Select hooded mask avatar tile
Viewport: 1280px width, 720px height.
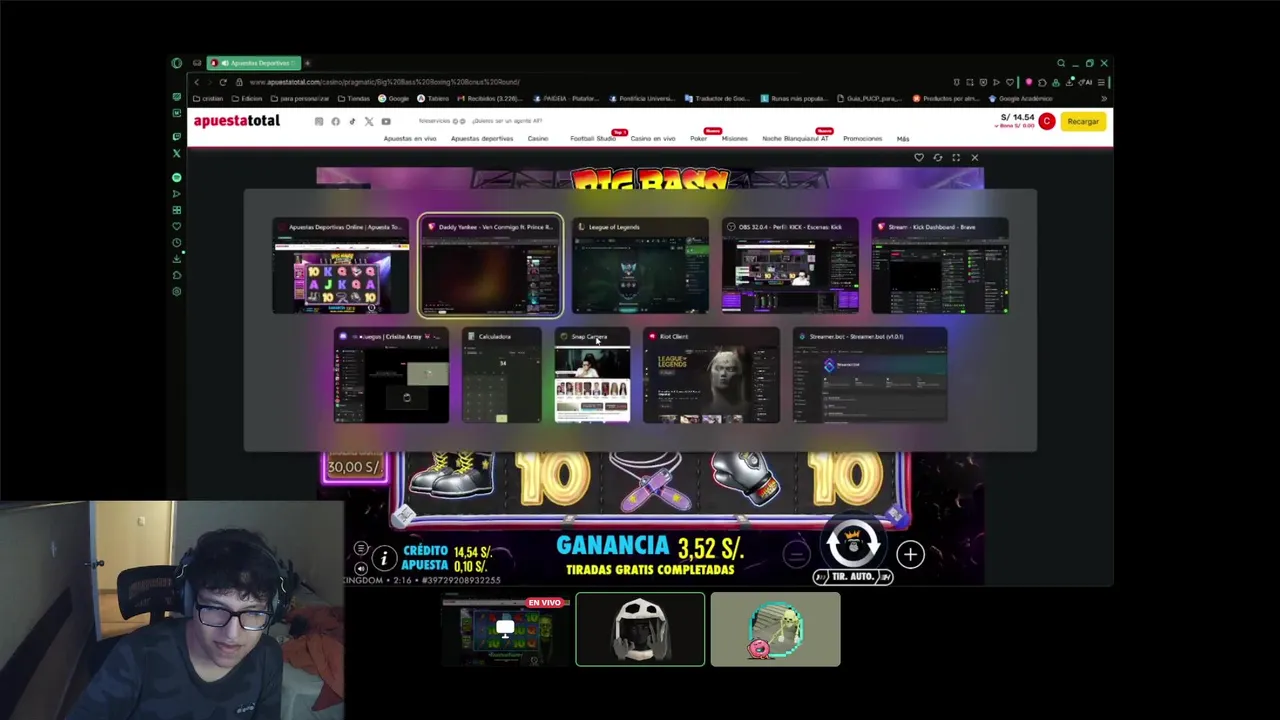pyautogui.click(x=640, y=629)
